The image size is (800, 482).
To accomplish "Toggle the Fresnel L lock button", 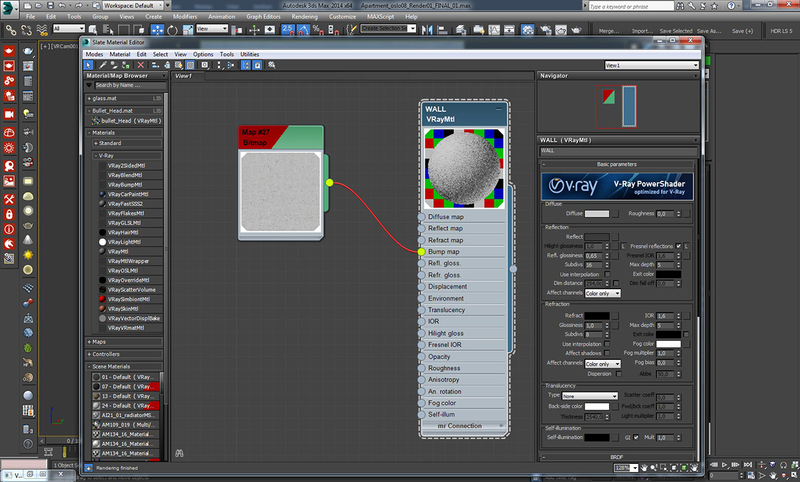I will (x=686, y=246).
